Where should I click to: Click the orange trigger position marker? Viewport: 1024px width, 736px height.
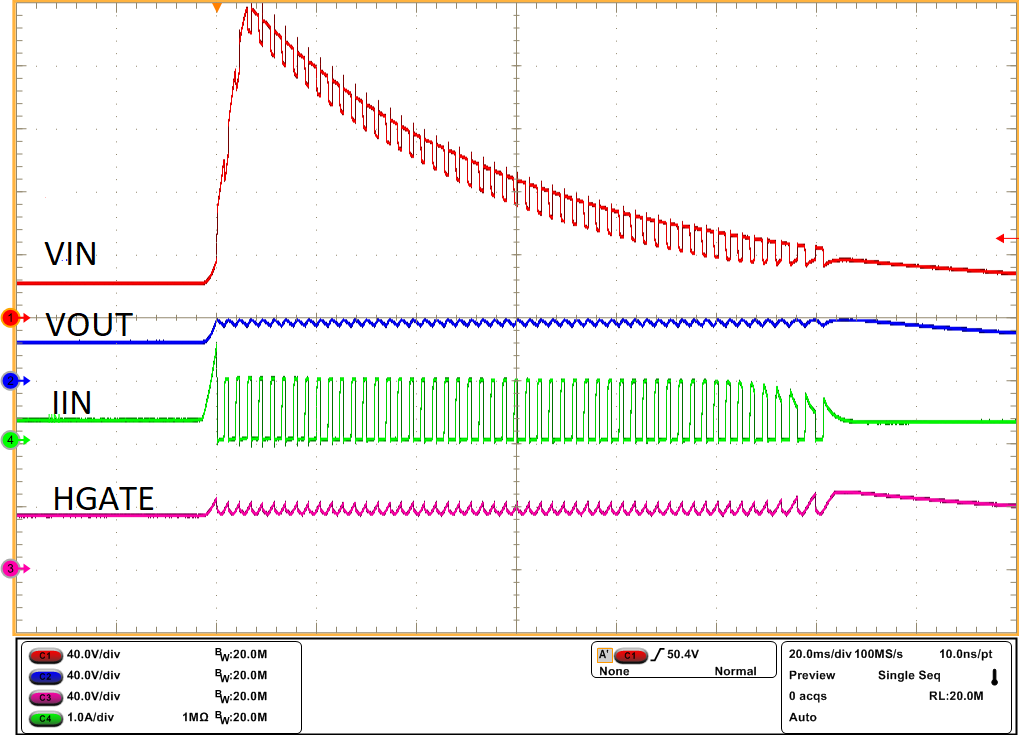(216, 8)
